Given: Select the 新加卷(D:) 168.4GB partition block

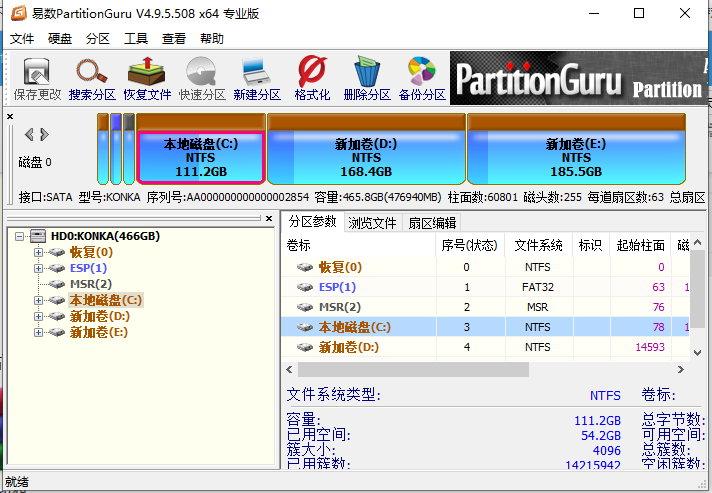Looking at the screenshot, I should pyautogui.click(x=366, y=149).
